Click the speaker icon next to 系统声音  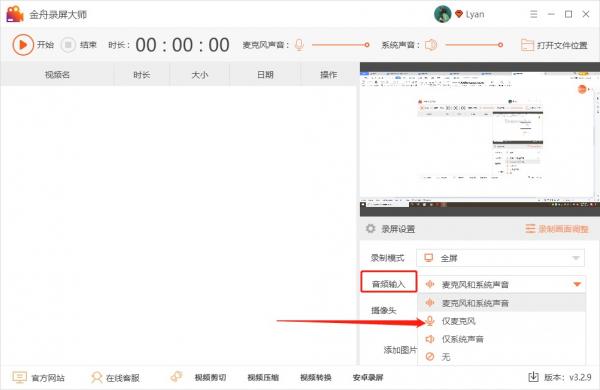(431, 45)
